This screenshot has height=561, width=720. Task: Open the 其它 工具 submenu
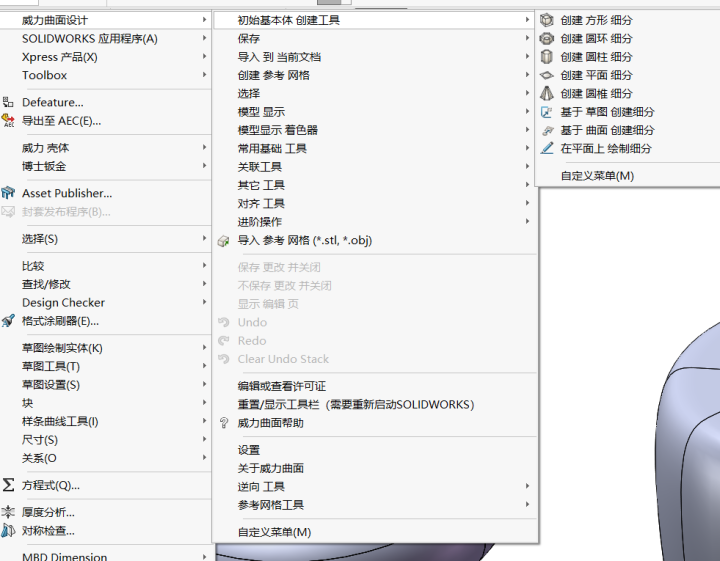coord(375,185)
